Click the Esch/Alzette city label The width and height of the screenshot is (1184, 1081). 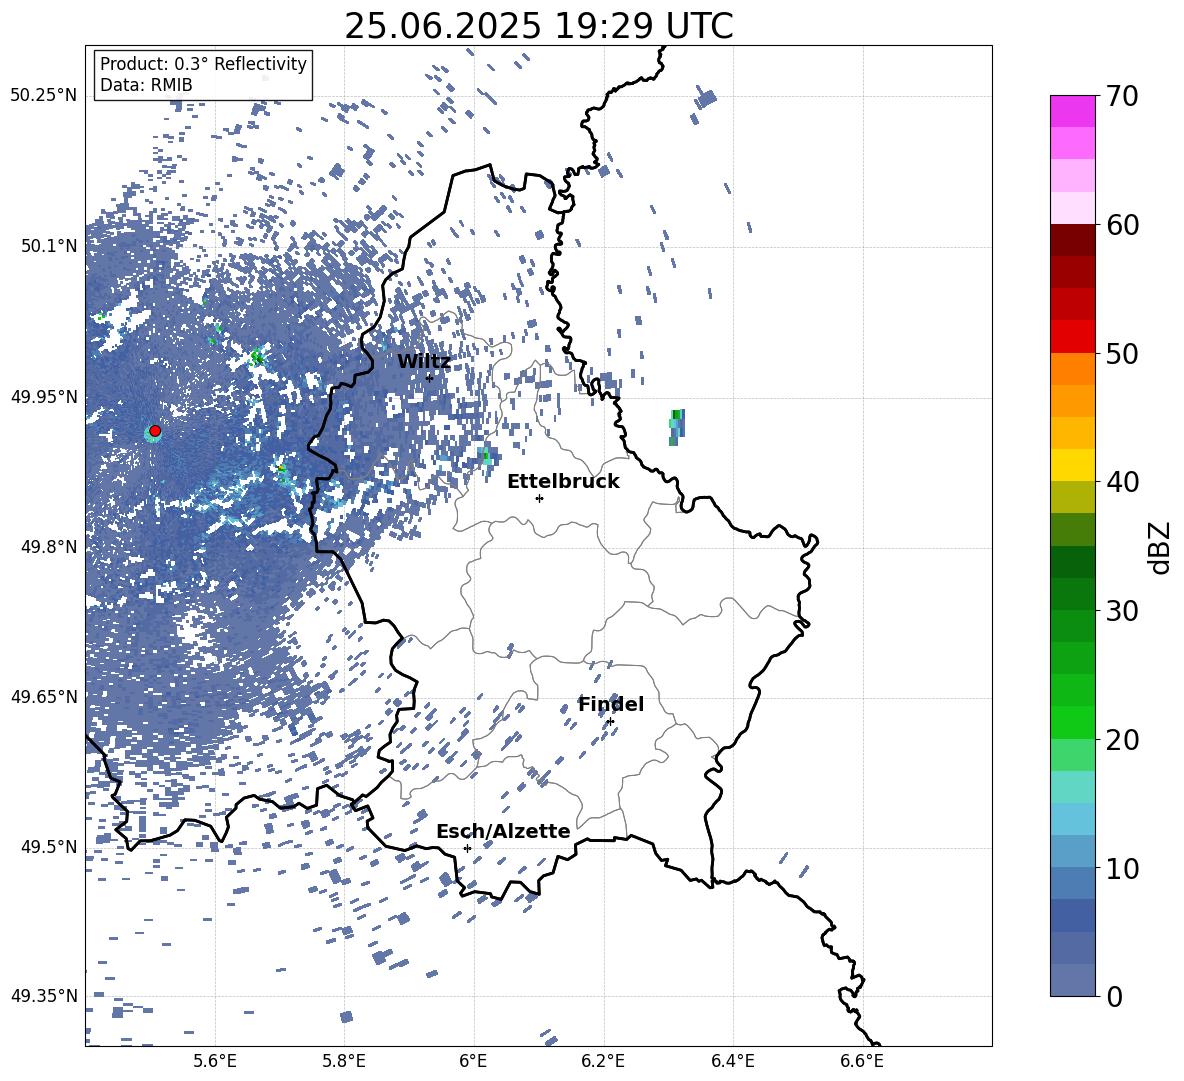(x=504, y=831)
